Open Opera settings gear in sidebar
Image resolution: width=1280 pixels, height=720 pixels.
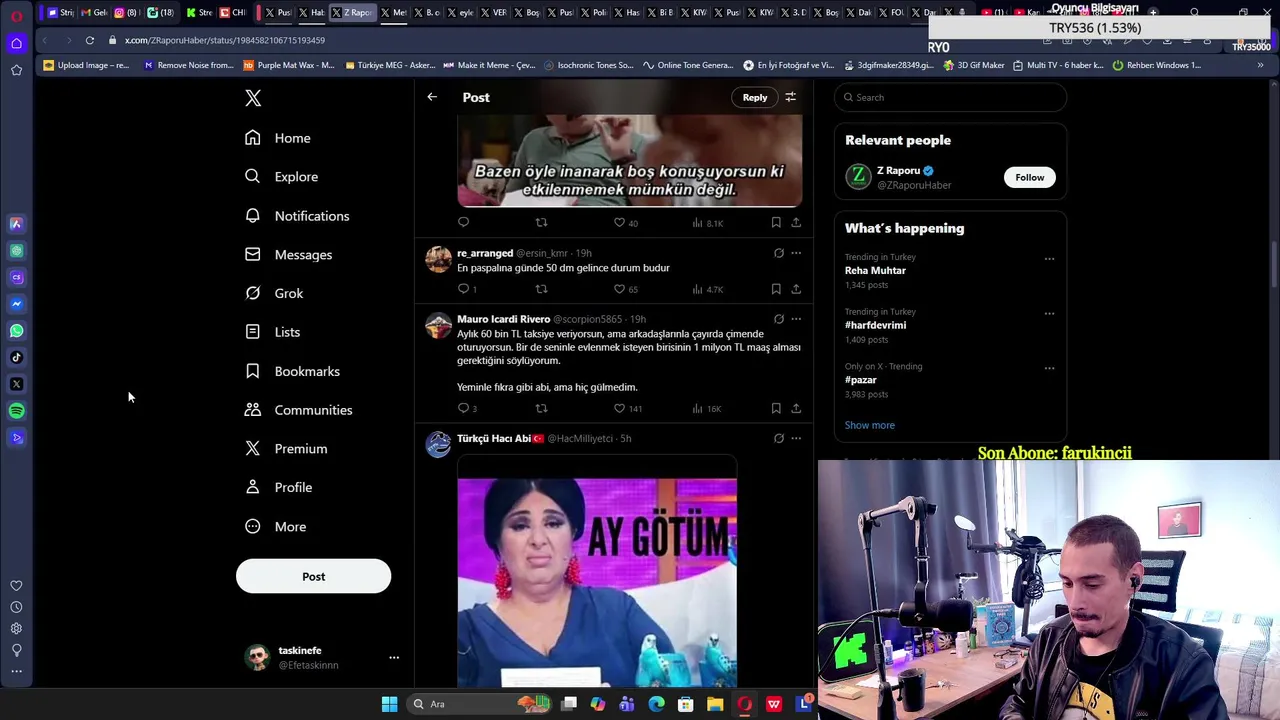click(16, 629)
